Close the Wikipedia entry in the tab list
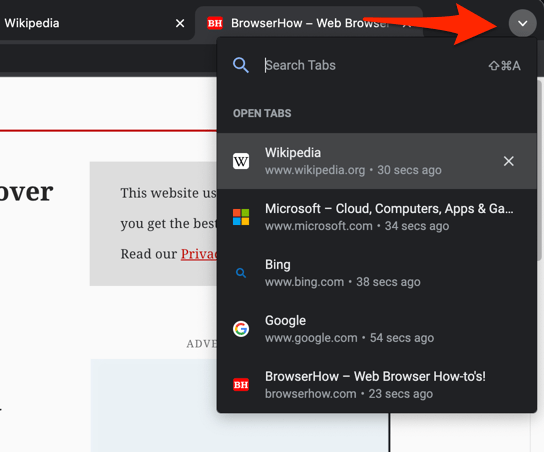The image size is (544, 452). (x=509, y=161)
